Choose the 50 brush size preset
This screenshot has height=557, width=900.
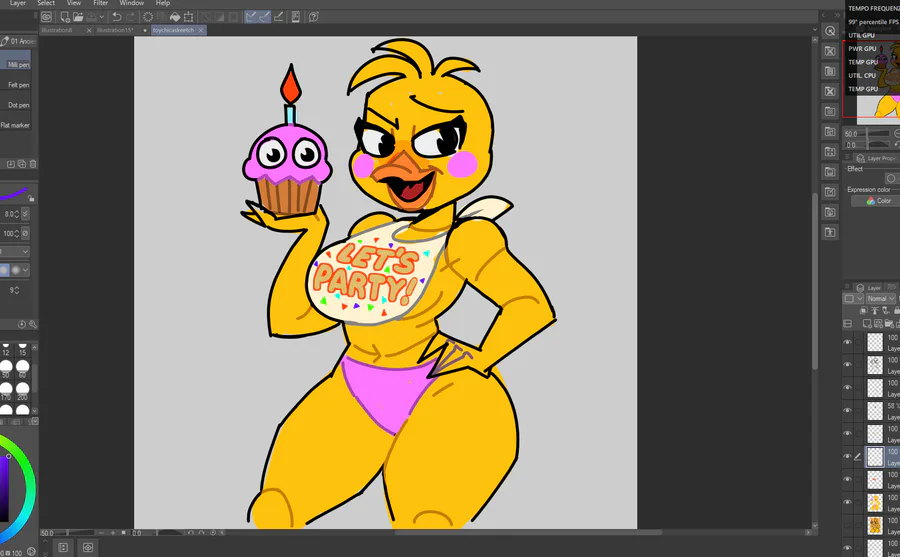pyautogui.click(x=6, y=368)
